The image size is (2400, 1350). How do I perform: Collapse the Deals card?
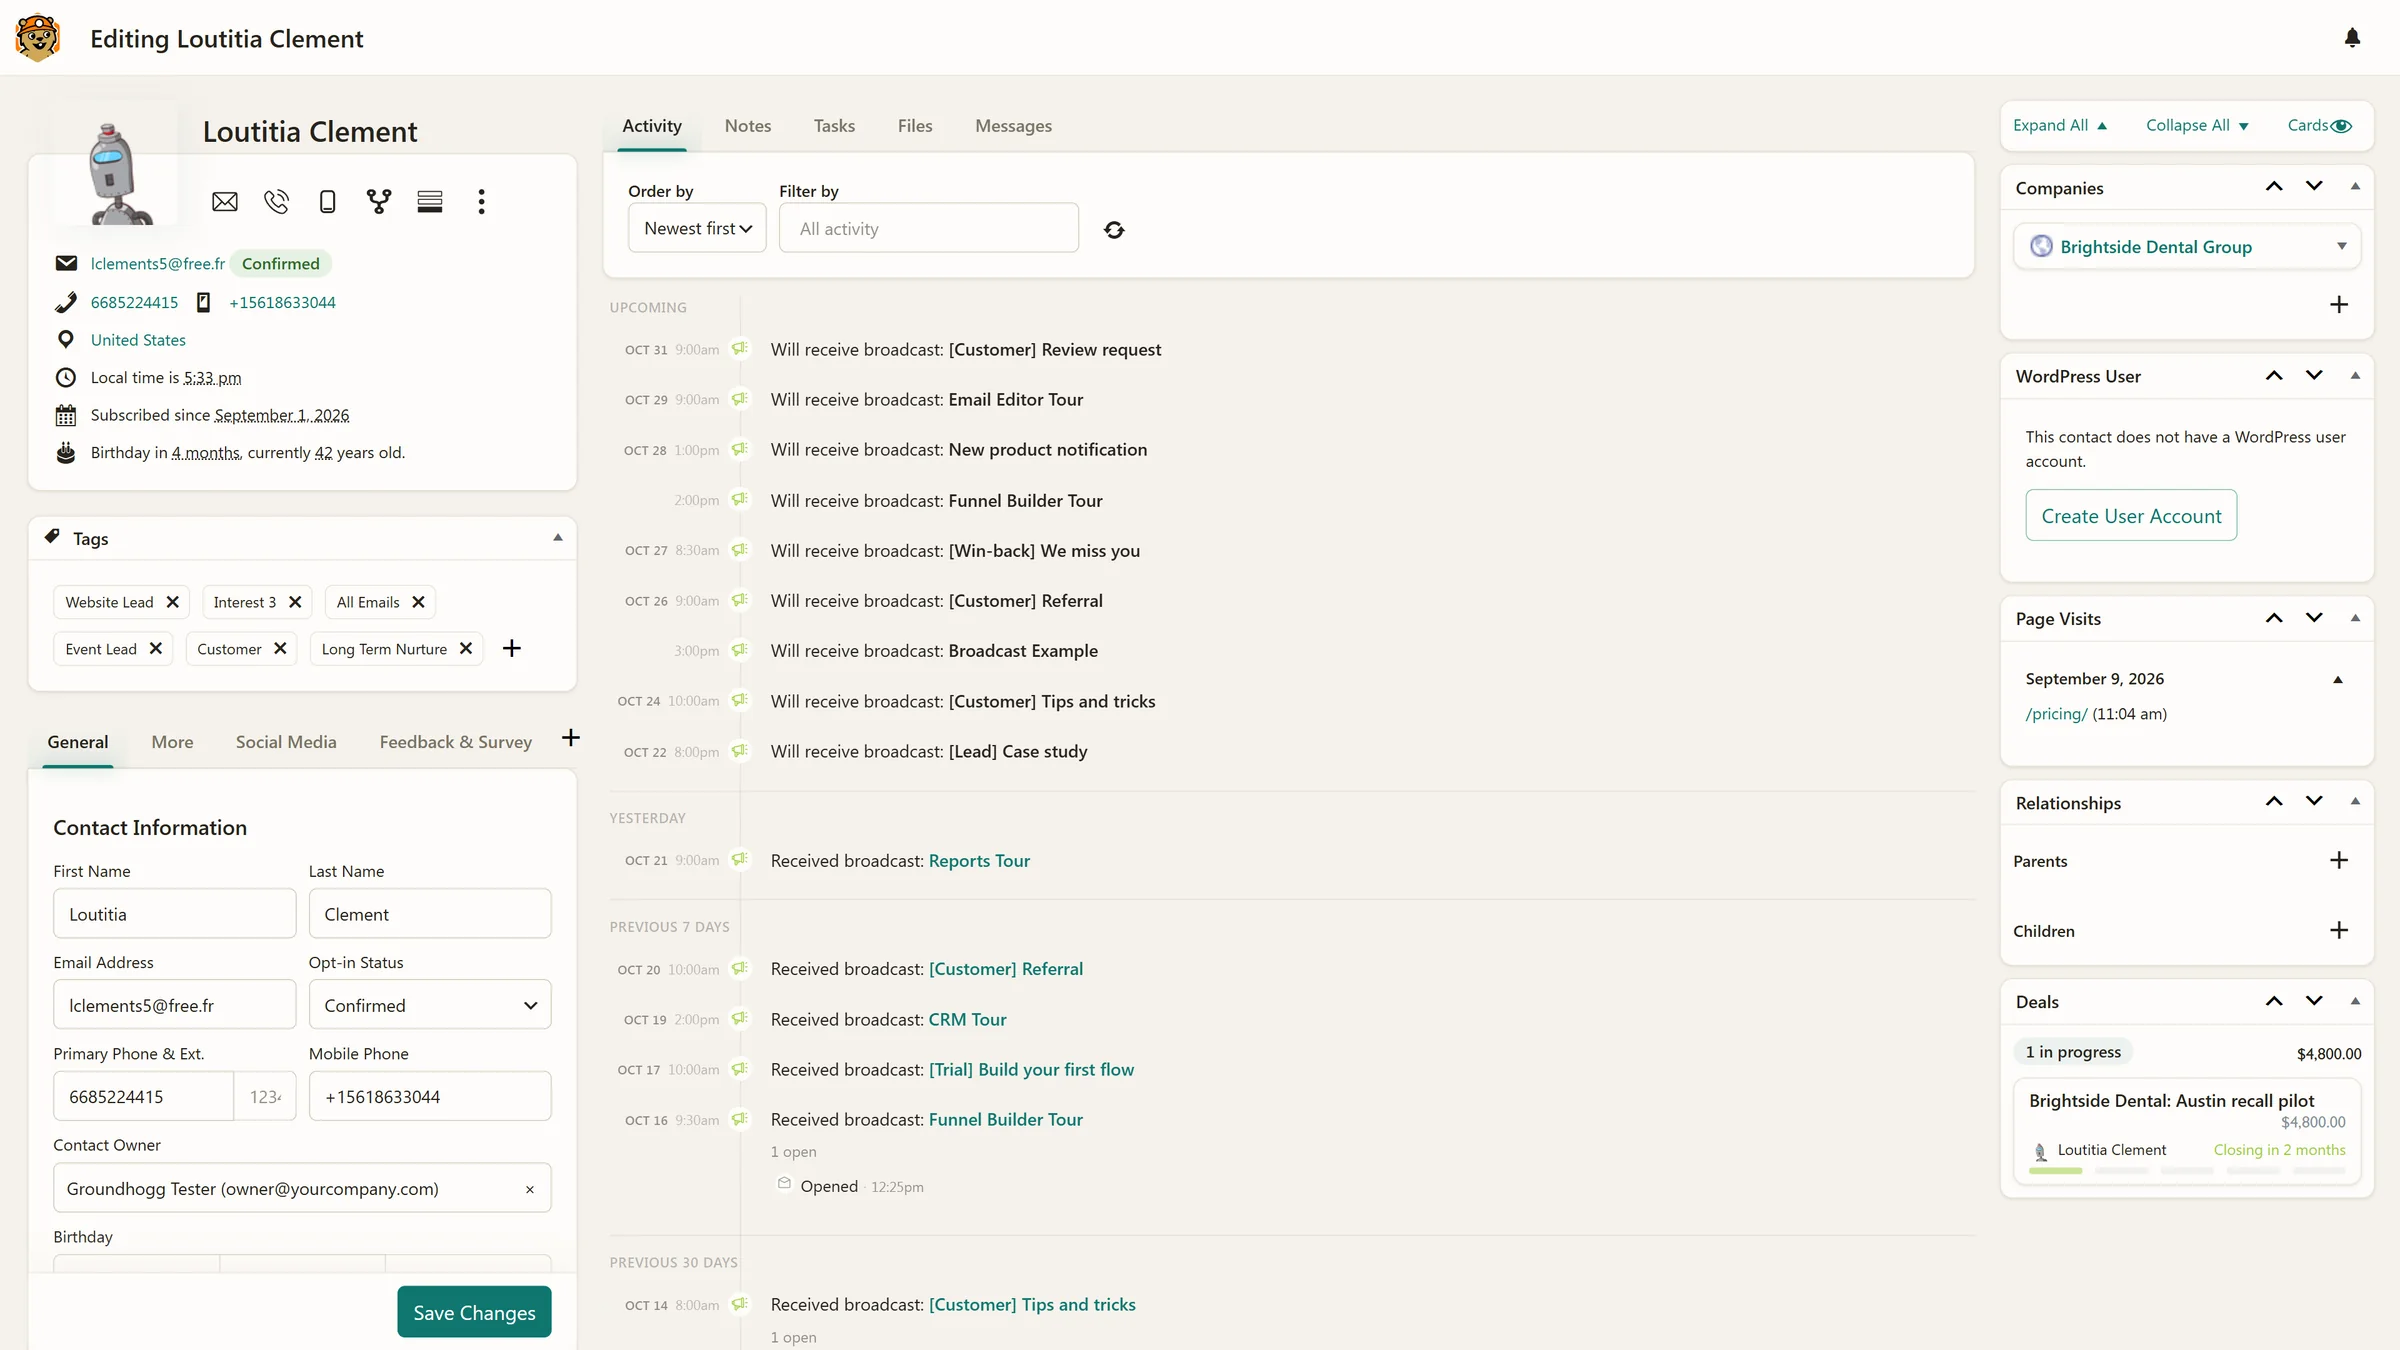click(x=2355, y=1002)
